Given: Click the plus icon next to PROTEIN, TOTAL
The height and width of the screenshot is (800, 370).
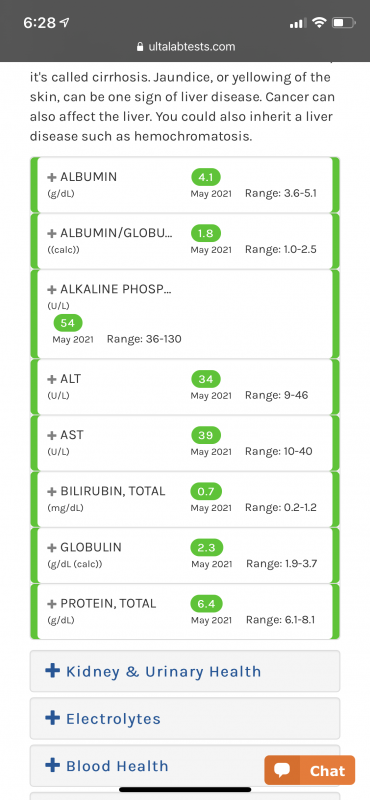Looking at the screenshot, I should (52, 604).
